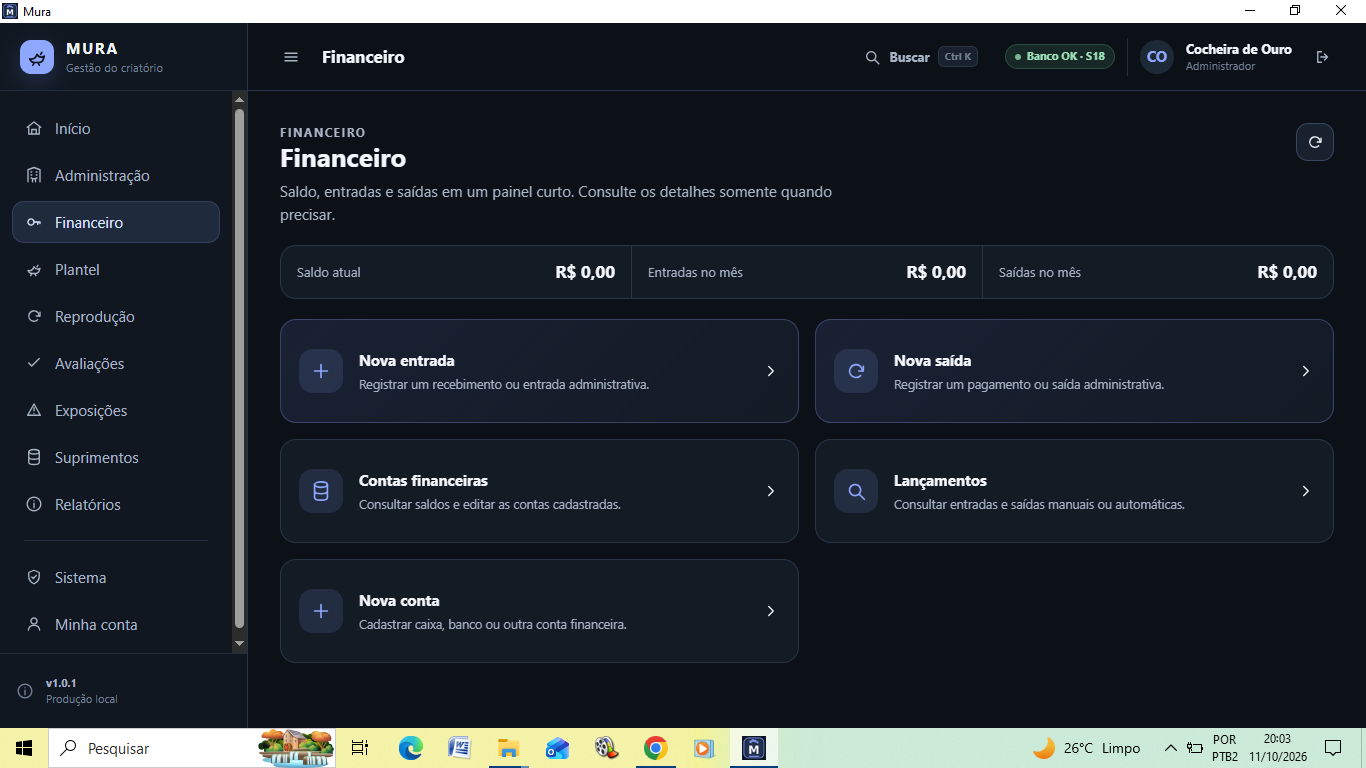The image size is (1366, 768).
Task: Click the refresh icon on the Nova saída card
Action: 856,371
